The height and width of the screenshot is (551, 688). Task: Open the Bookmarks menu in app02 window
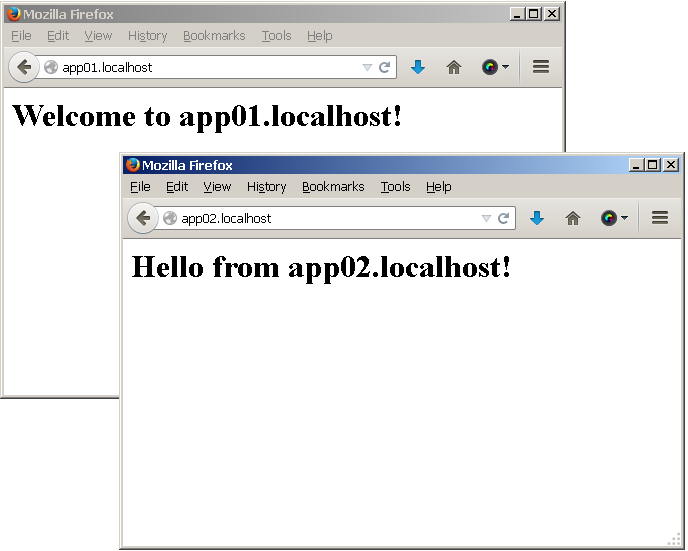tap(333, 187)
